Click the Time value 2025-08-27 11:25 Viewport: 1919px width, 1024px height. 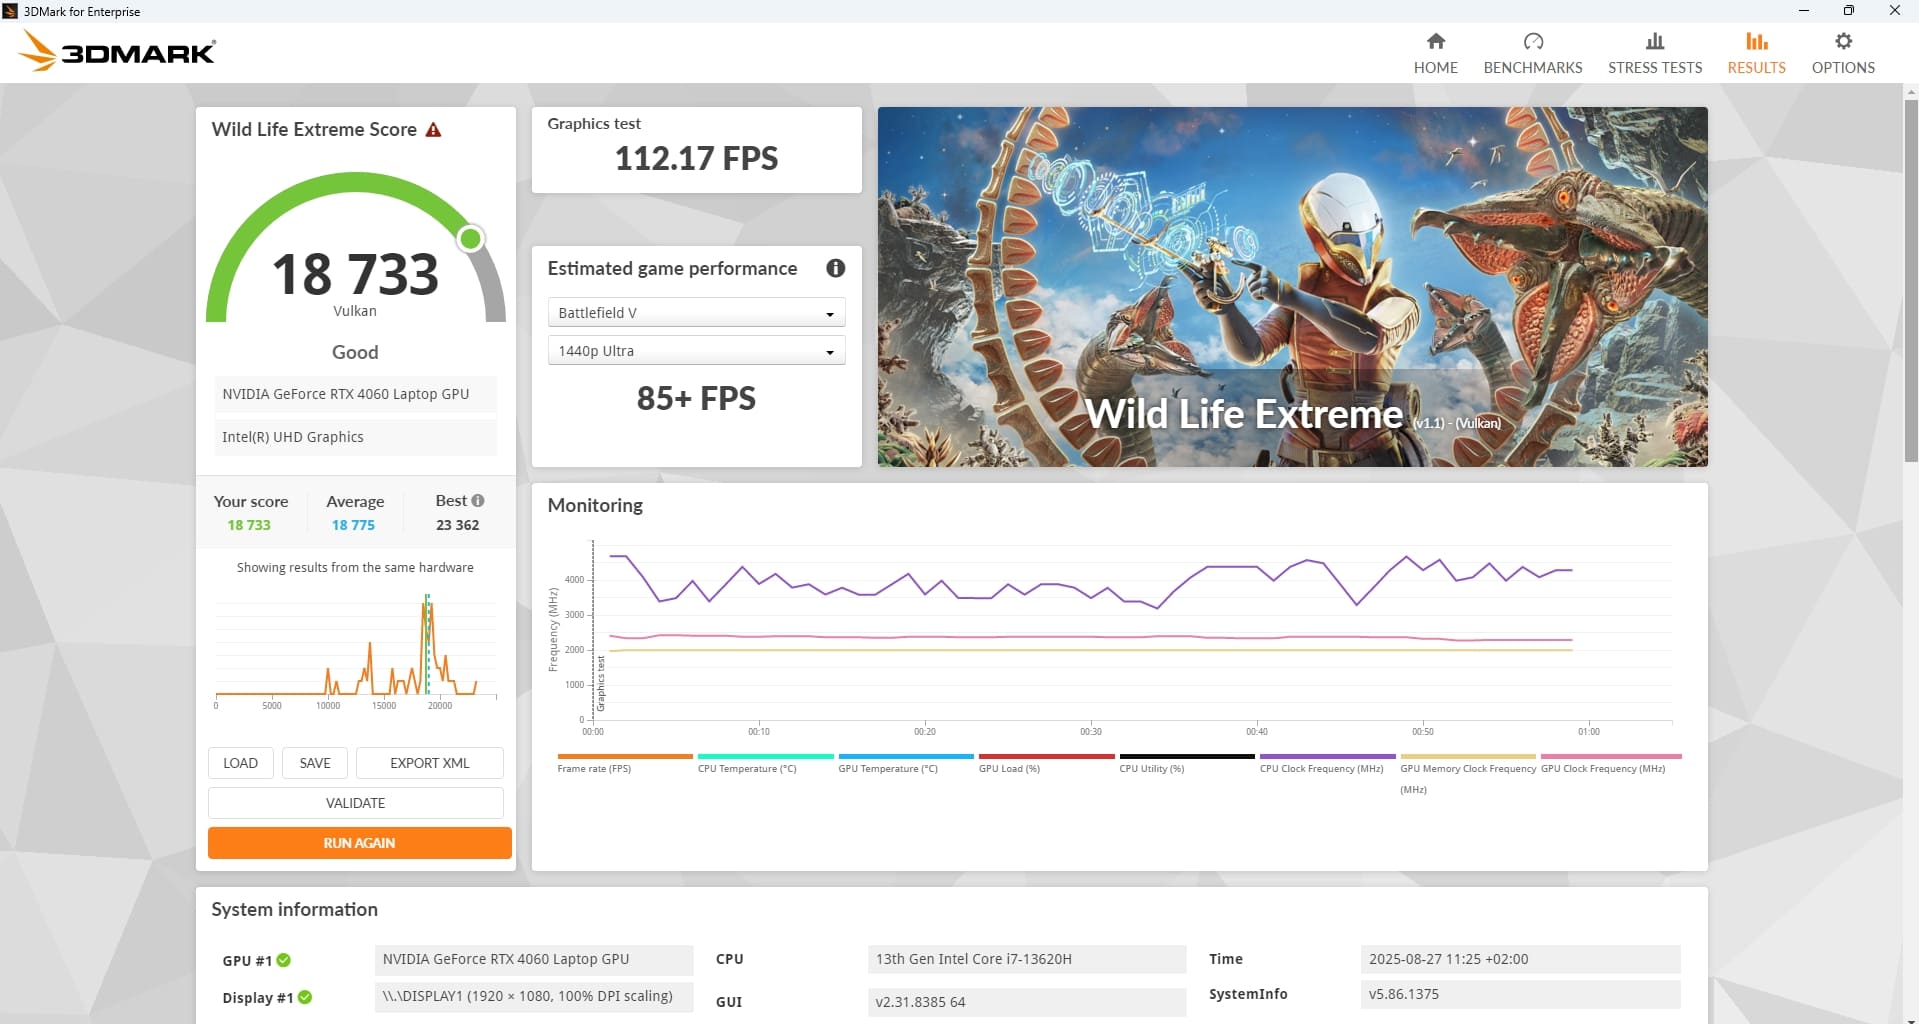1520,959
